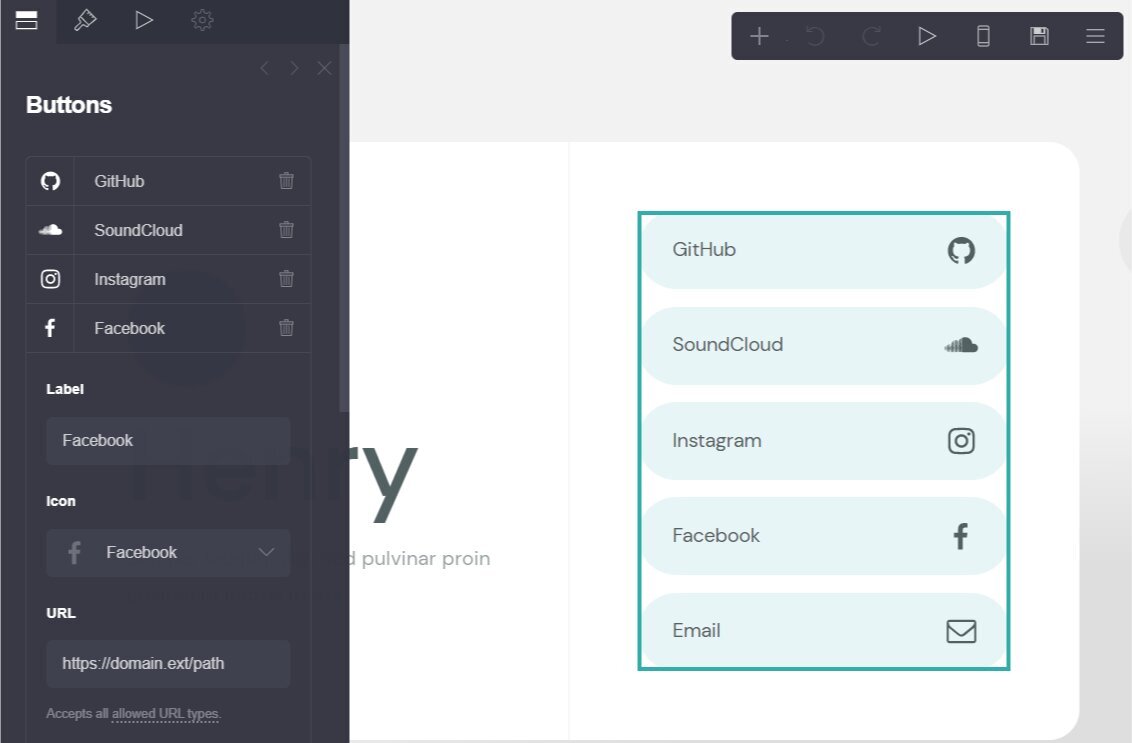Delete the Facebook button entry

tap(287, 328)
